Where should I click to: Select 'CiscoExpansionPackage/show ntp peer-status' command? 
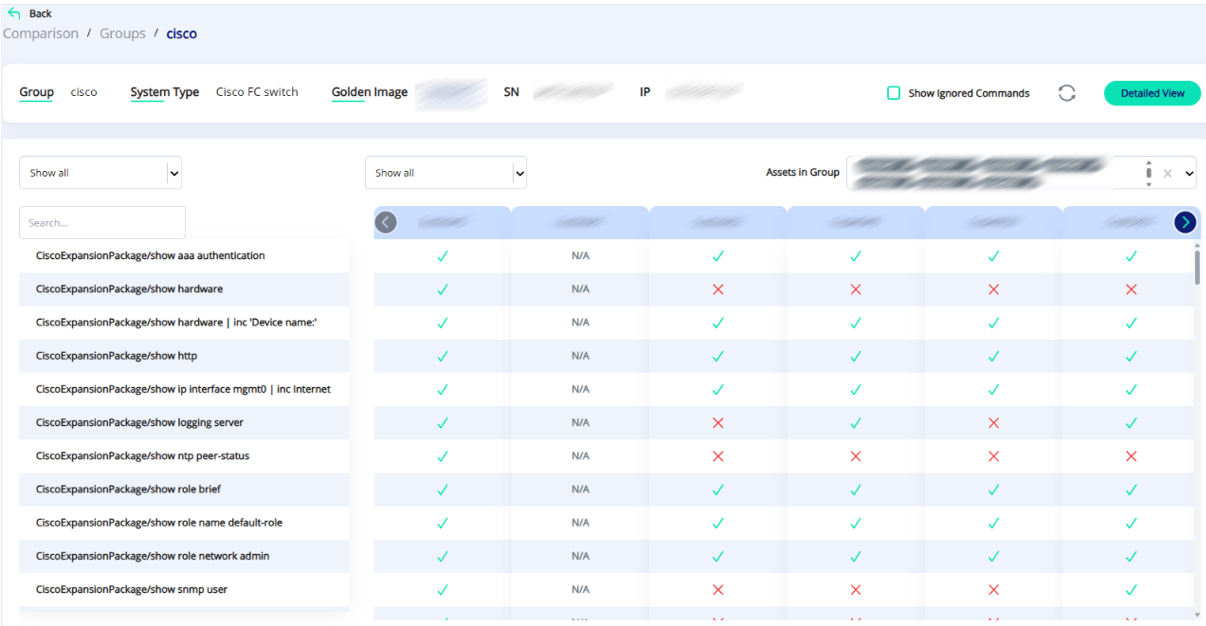tap(184, 456)
